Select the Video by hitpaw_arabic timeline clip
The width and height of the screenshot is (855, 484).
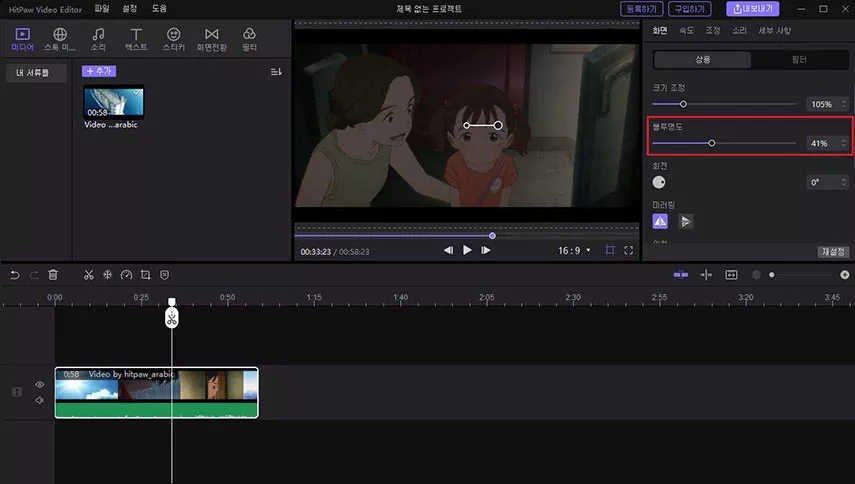156,392
